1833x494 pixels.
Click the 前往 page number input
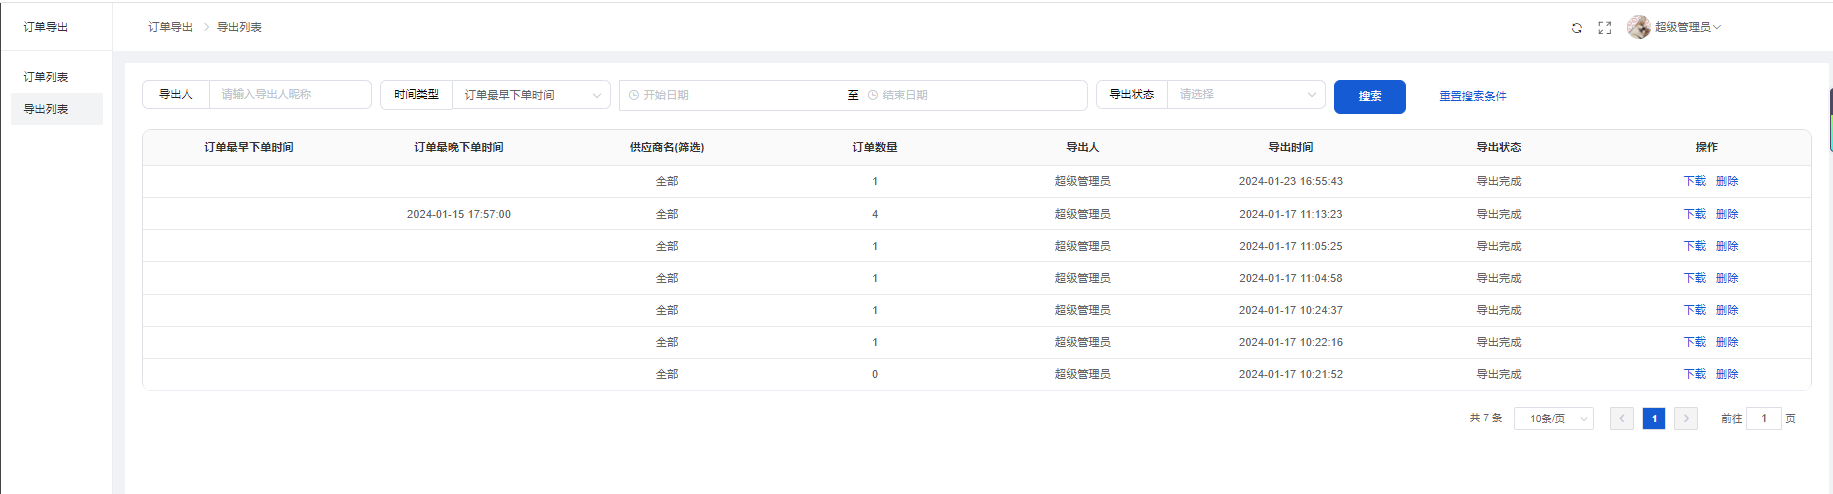click(x=1763, y=419)
